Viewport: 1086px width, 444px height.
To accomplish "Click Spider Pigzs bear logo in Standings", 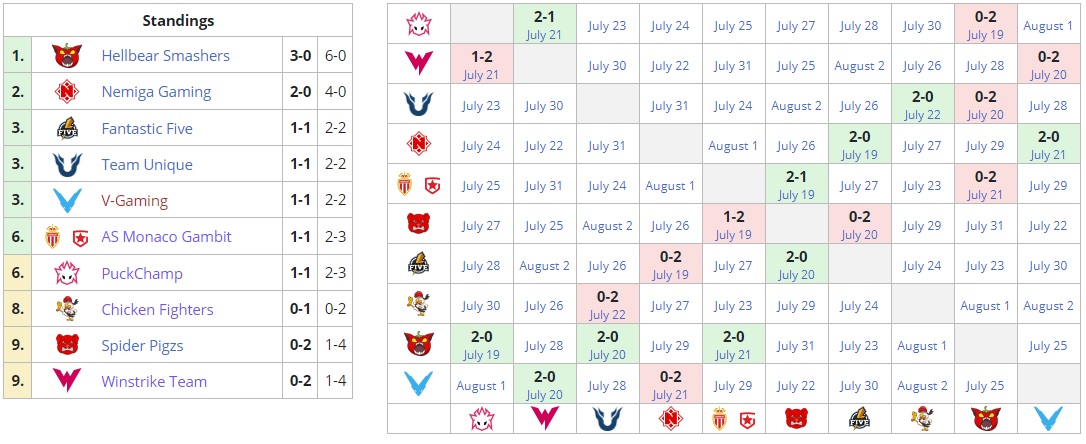I will point(69,346).
